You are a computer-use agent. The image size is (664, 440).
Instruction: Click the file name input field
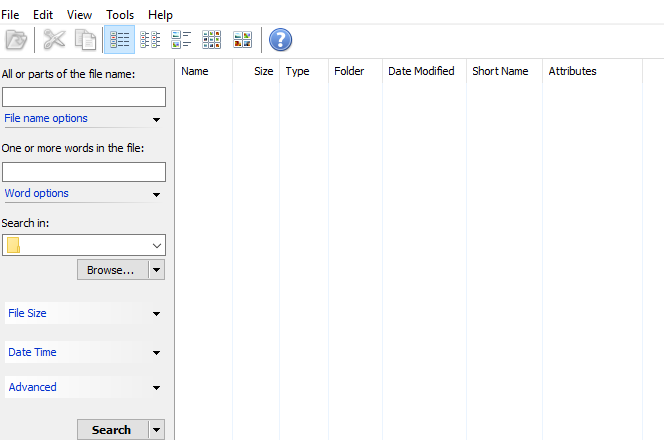pos(84,97)
